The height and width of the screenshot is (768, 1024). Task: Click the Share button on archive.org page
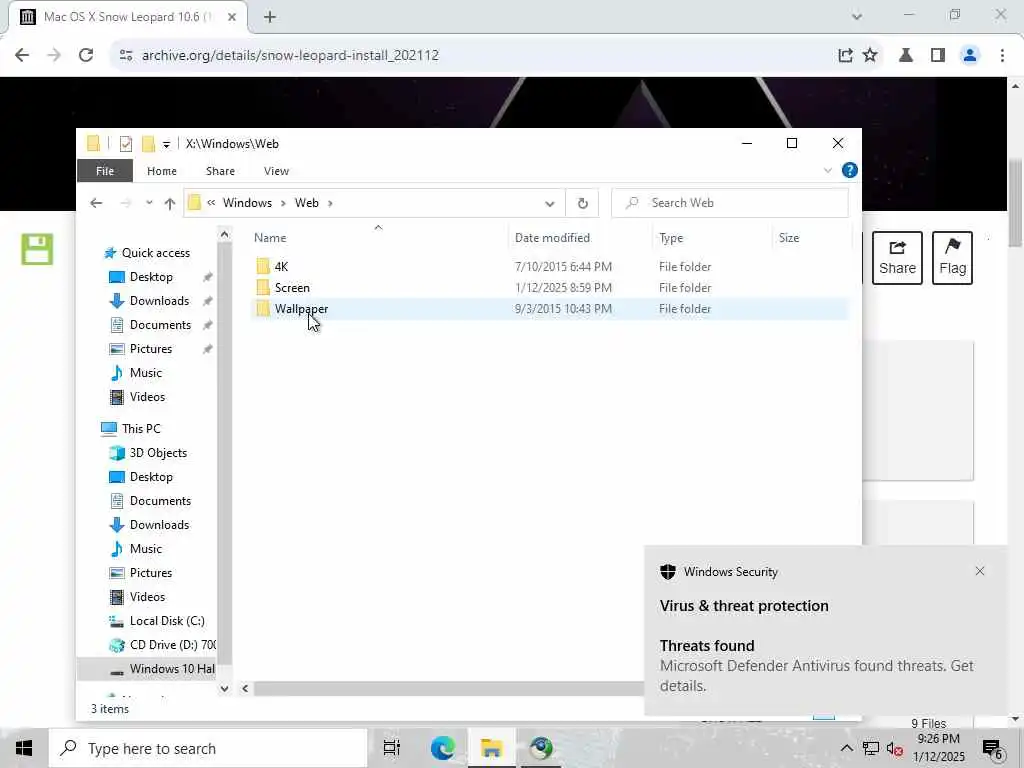pyautogui.click(x=897, y=257)
